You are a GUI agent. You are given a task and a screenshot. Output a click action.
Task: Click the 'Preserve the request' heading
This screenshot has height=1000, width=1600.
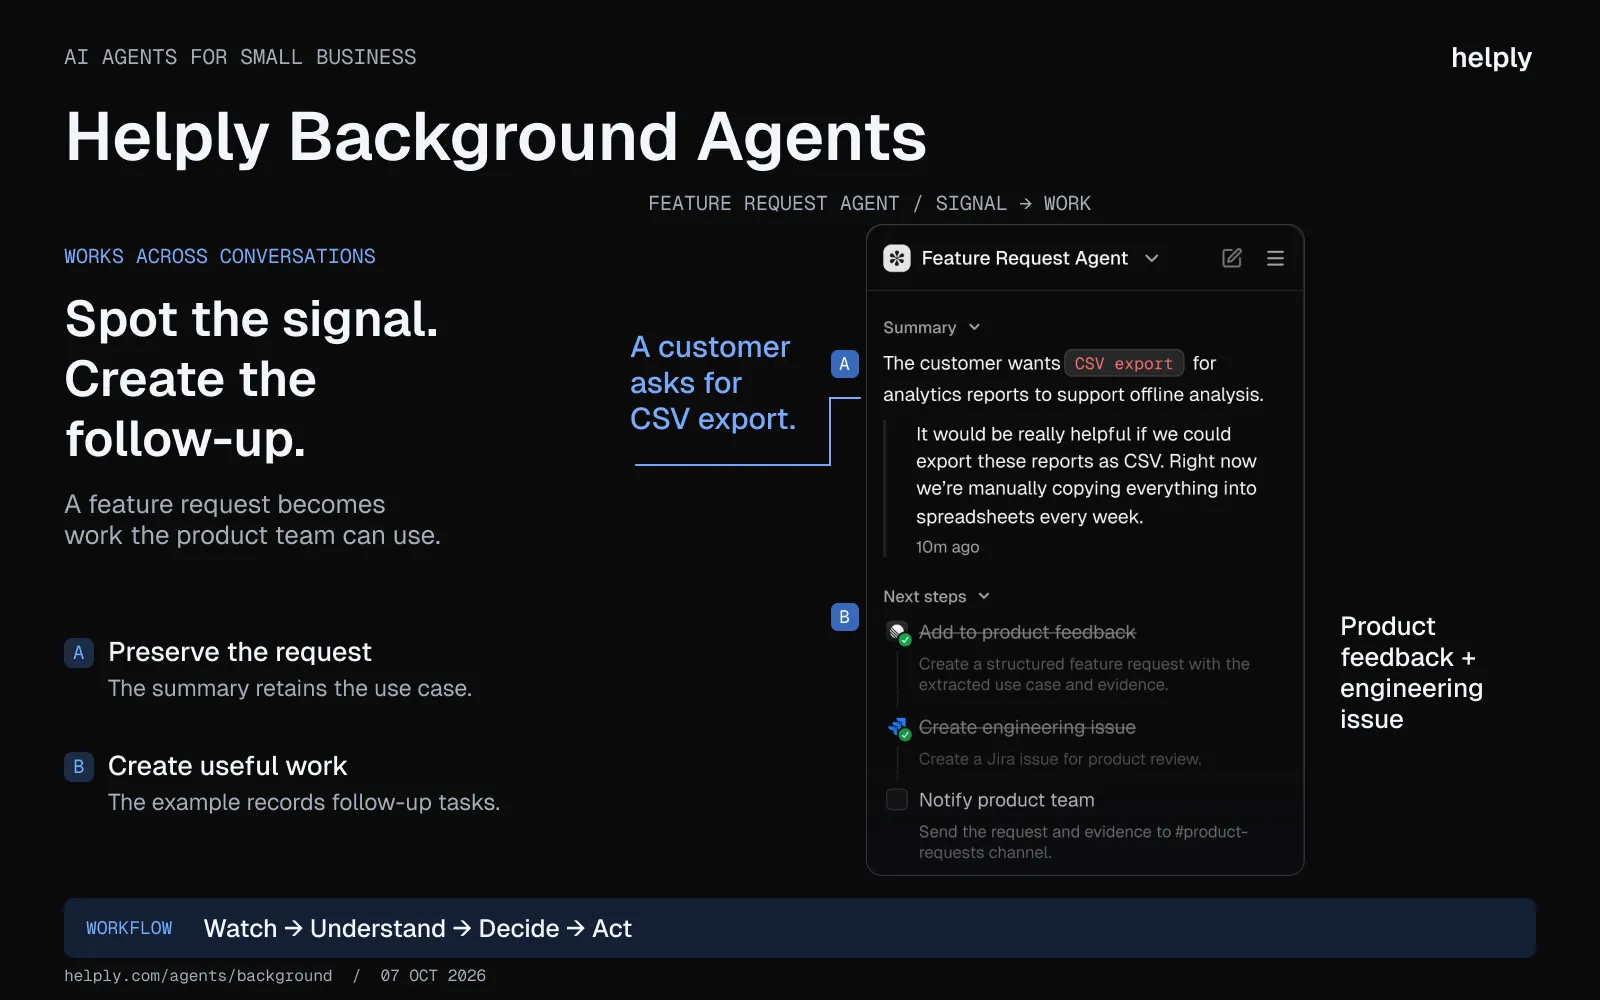240,652
